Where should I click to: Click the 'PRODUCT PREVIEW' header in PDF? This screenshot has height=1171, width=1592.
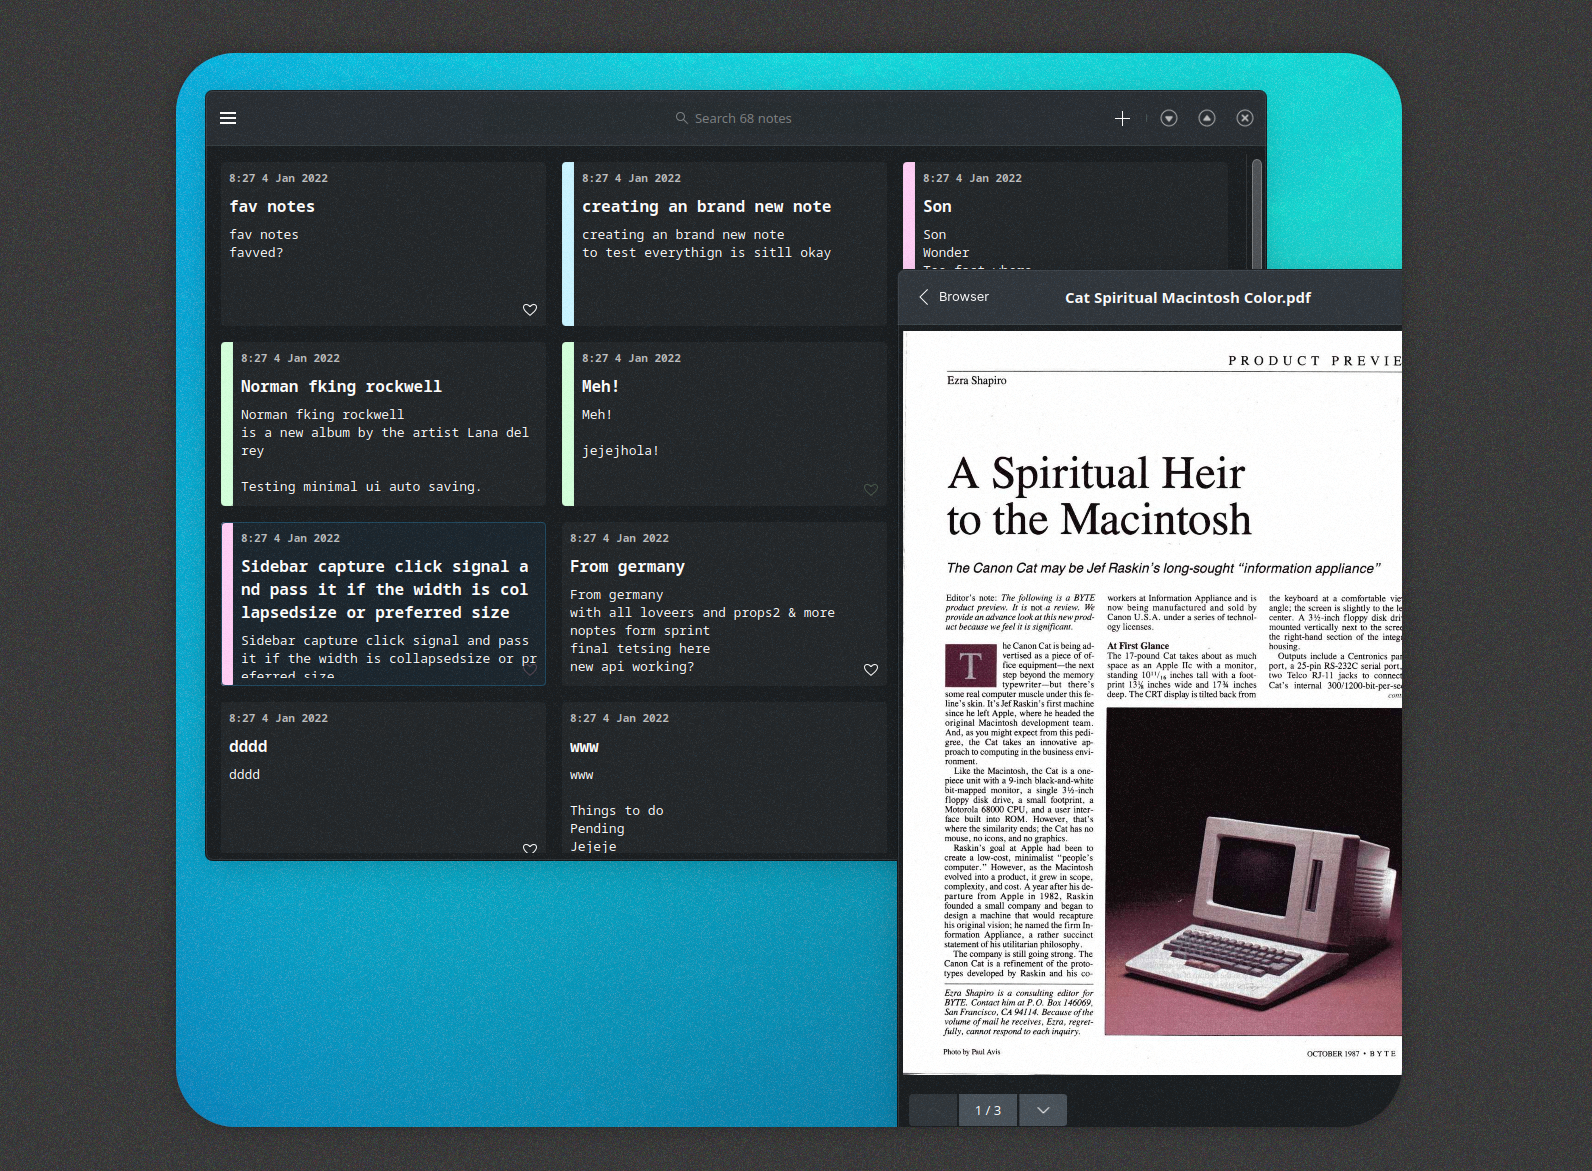(1314, 360)
